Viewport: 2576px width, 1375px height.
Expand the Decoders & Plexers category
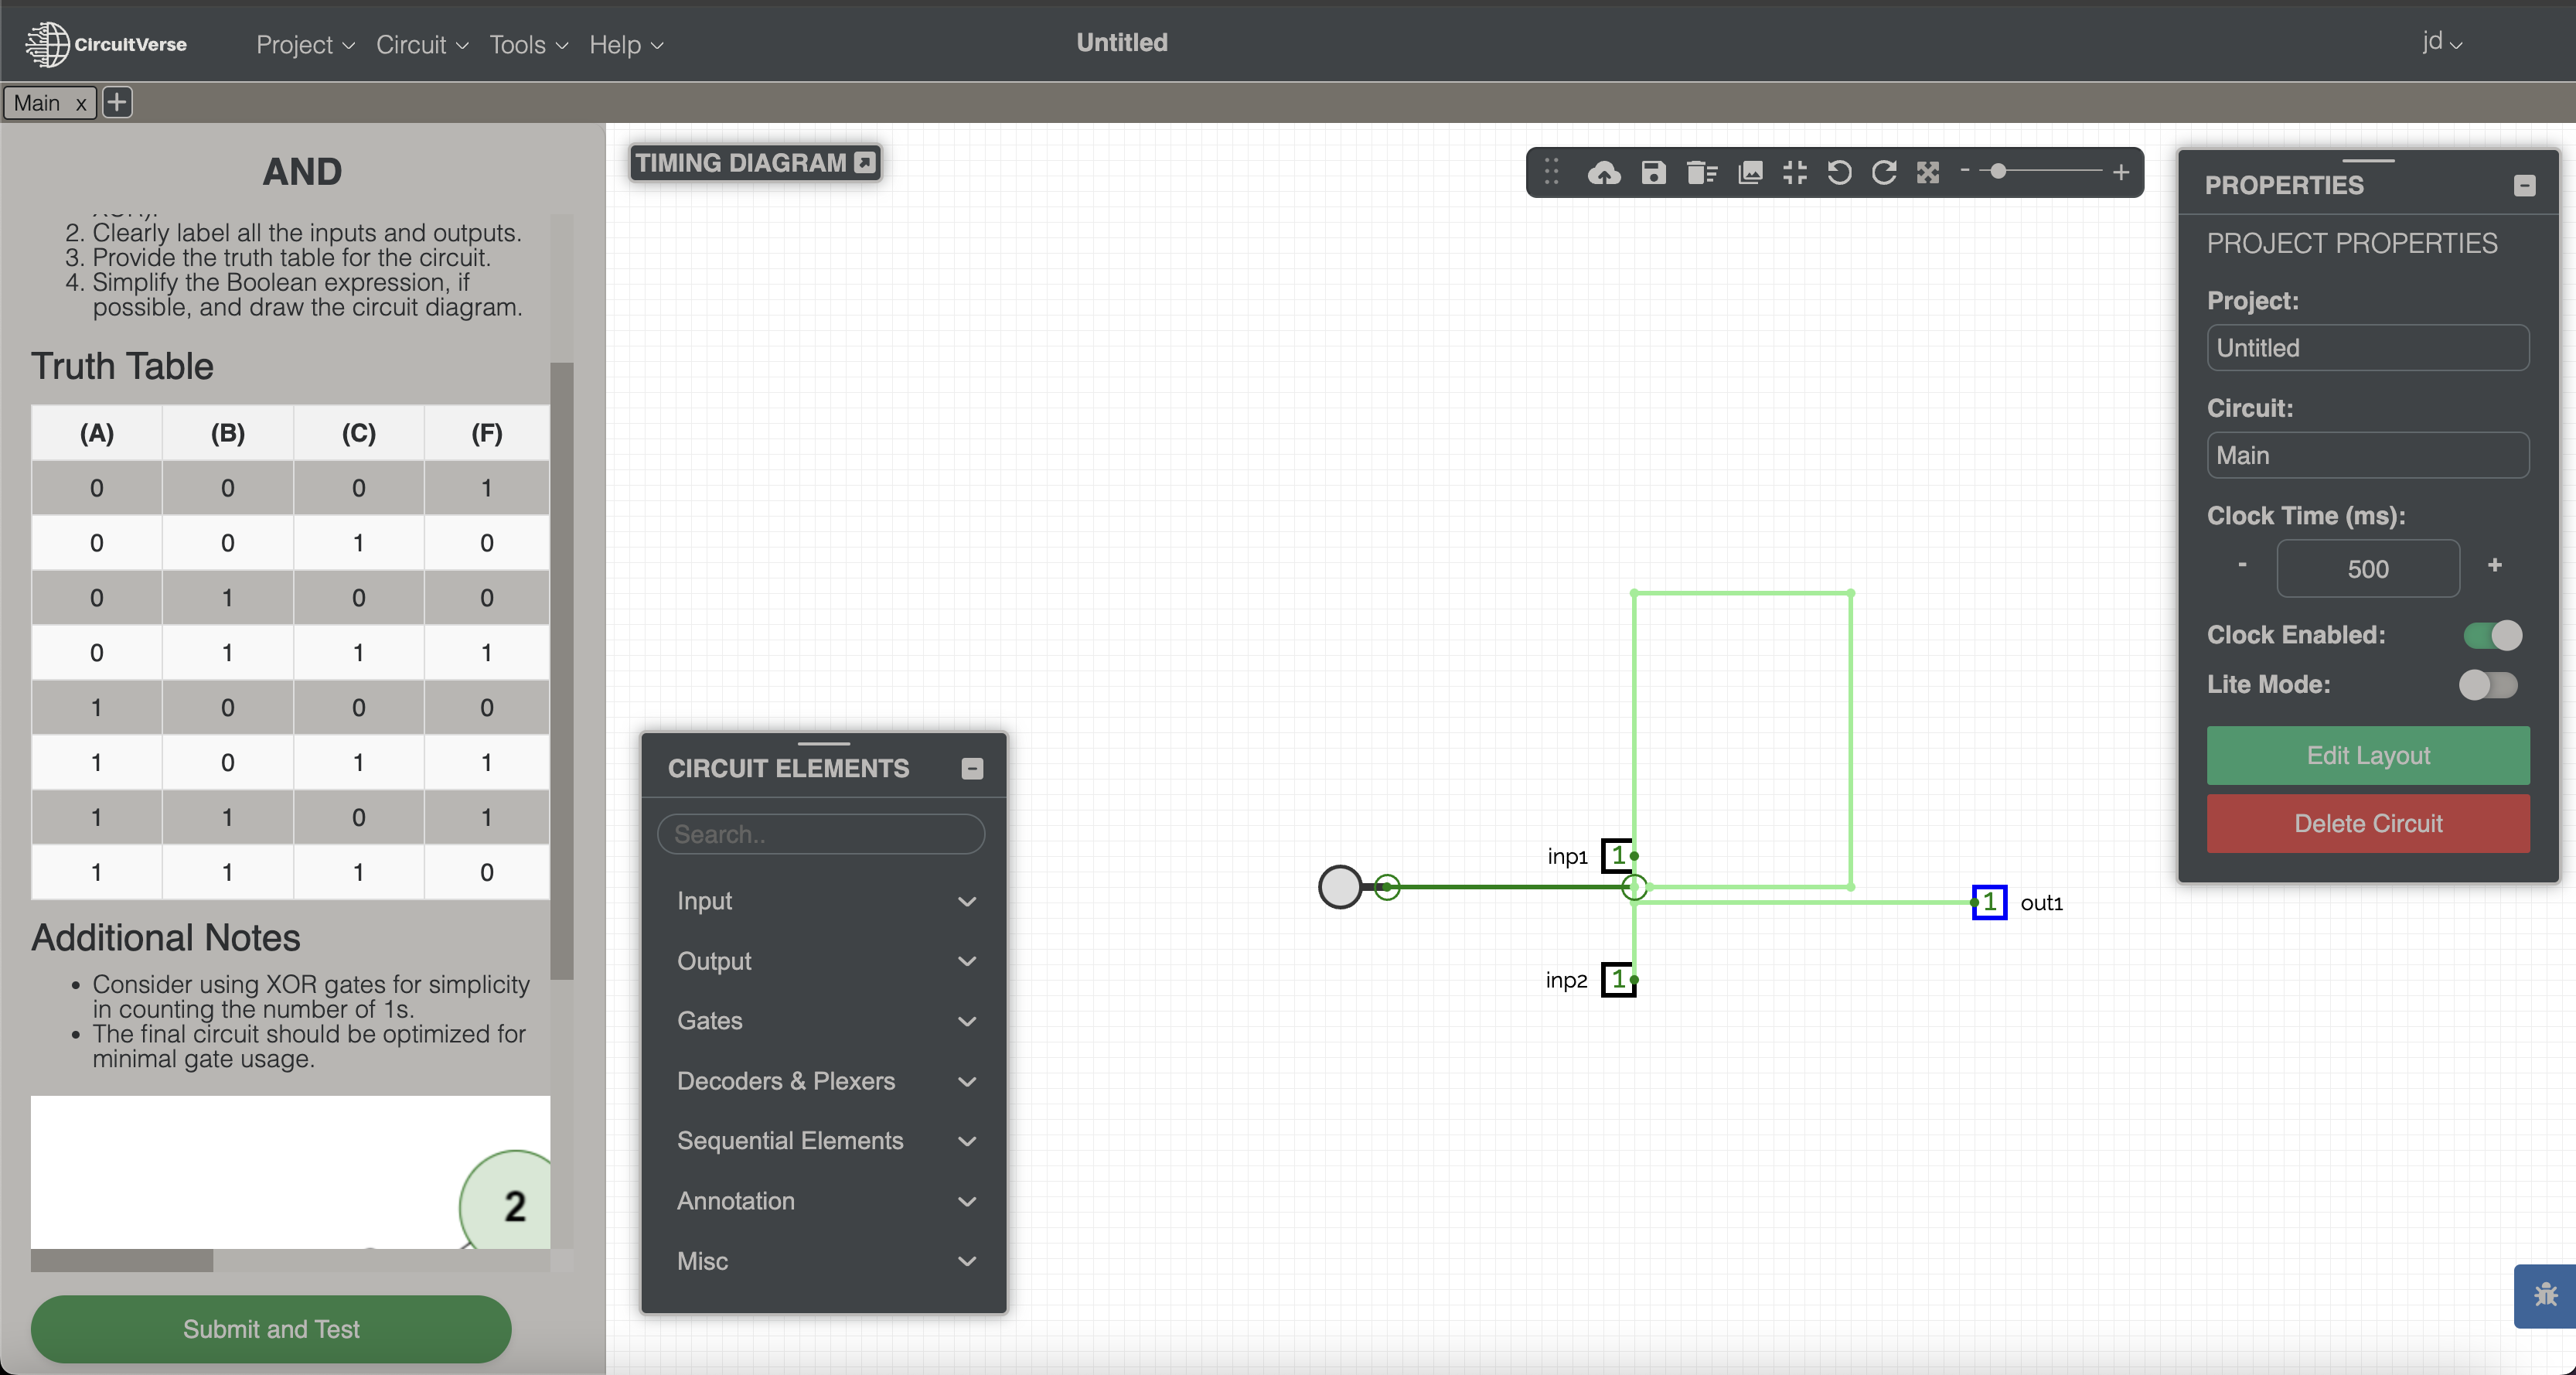point(823,1081)
